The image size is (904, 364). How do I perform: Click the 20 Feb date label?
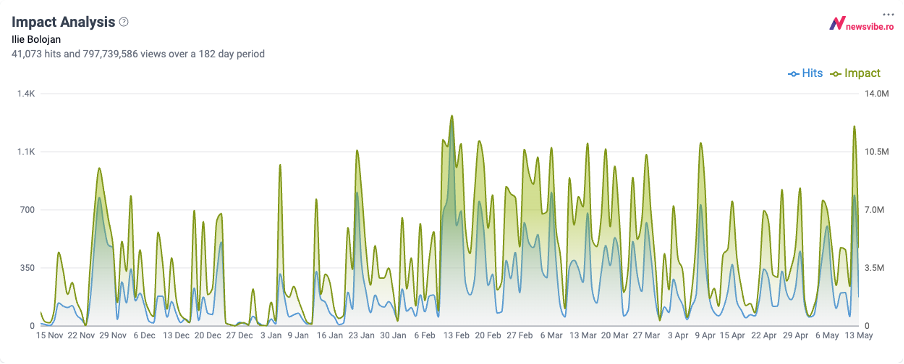[488, 335]
